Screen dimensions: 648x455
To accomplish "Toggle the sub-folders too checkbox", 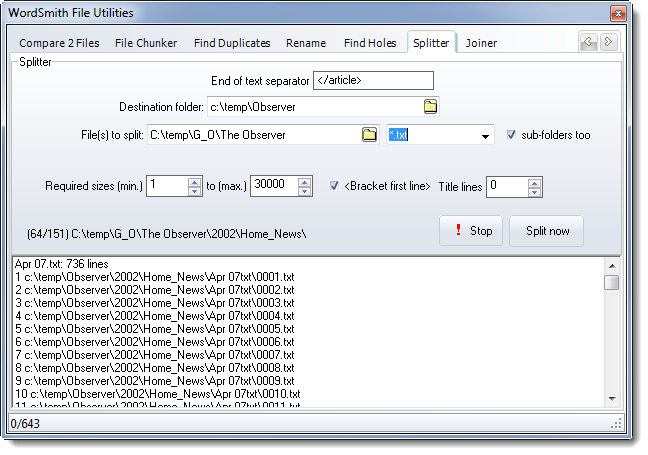I will (512, 135).
